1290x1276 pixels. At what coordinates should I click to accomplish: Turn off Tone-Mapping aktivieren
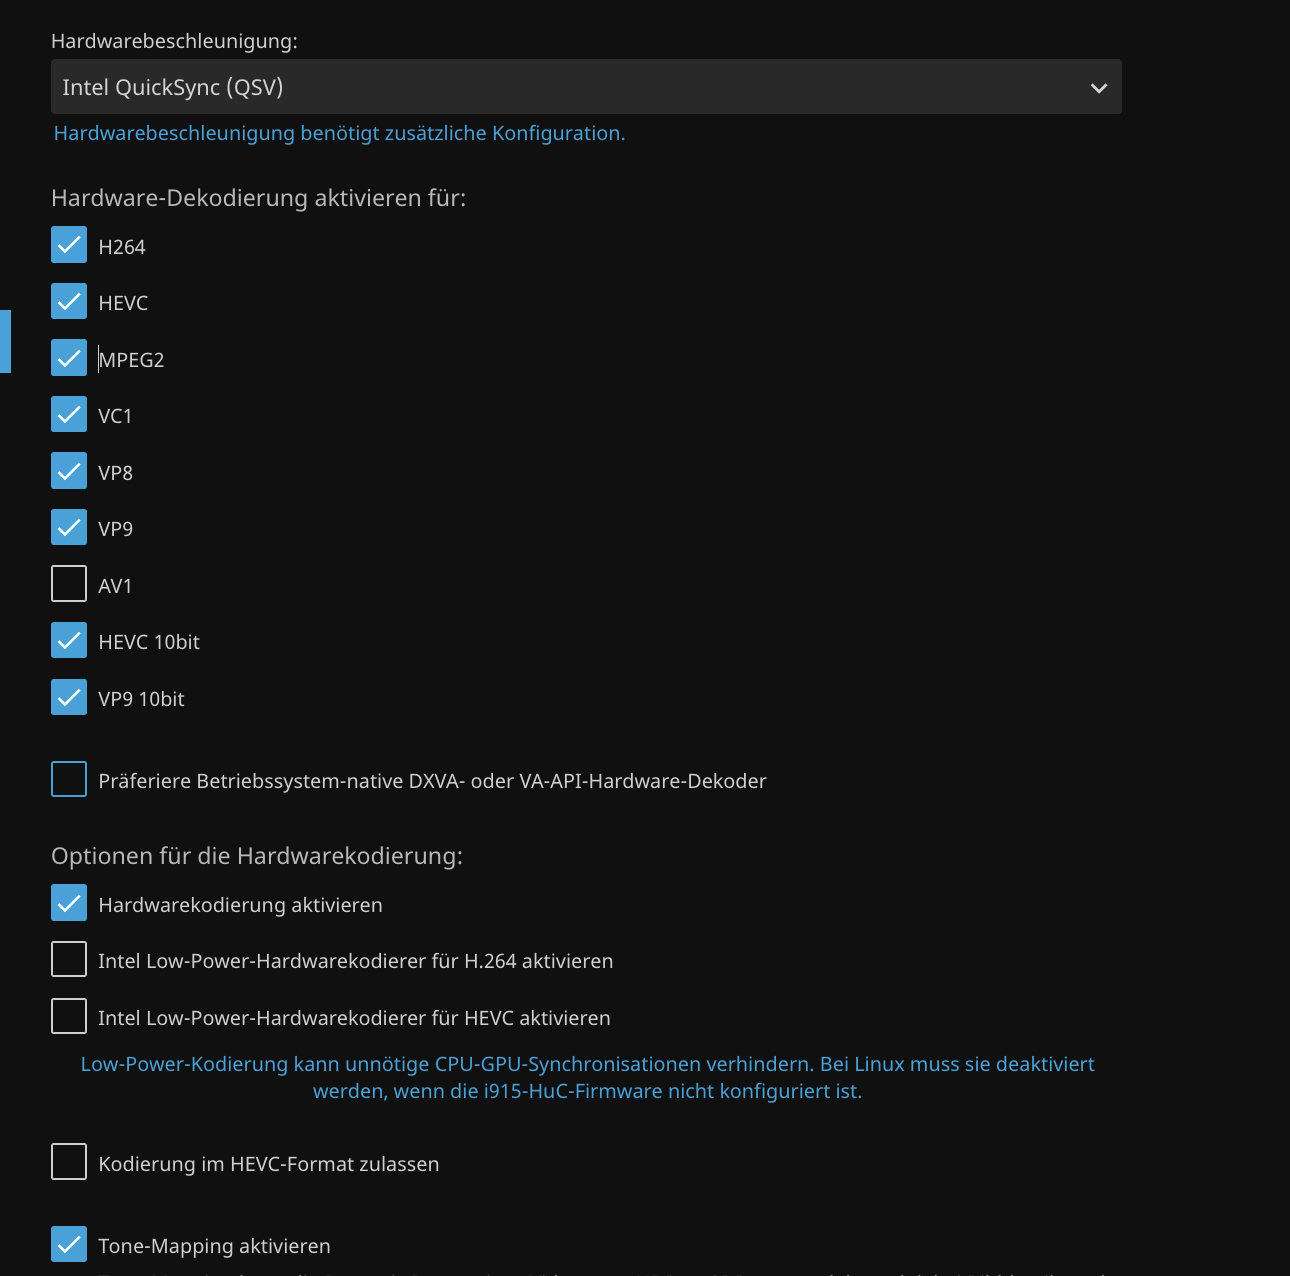click(69, 1245)
